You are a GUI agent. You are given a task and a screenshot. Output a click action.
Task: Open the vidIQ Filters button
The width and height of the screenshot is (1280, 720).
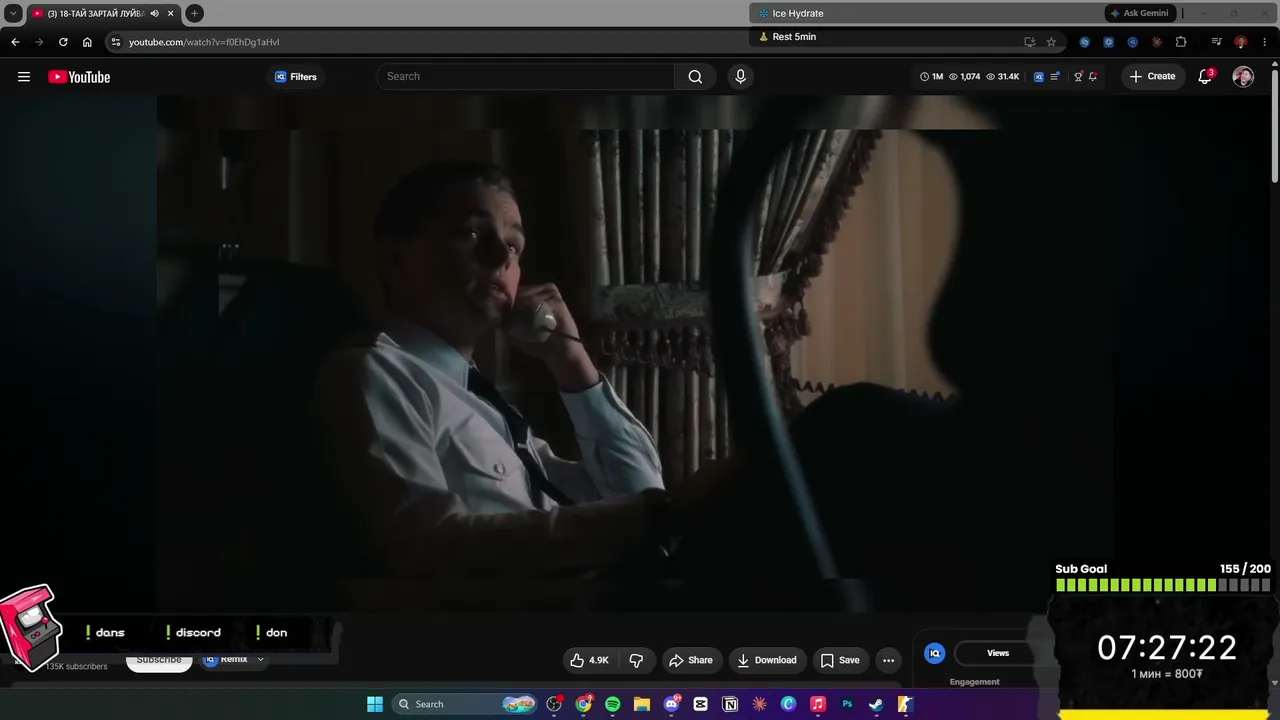pyautogui.click(x=296, y=77)
